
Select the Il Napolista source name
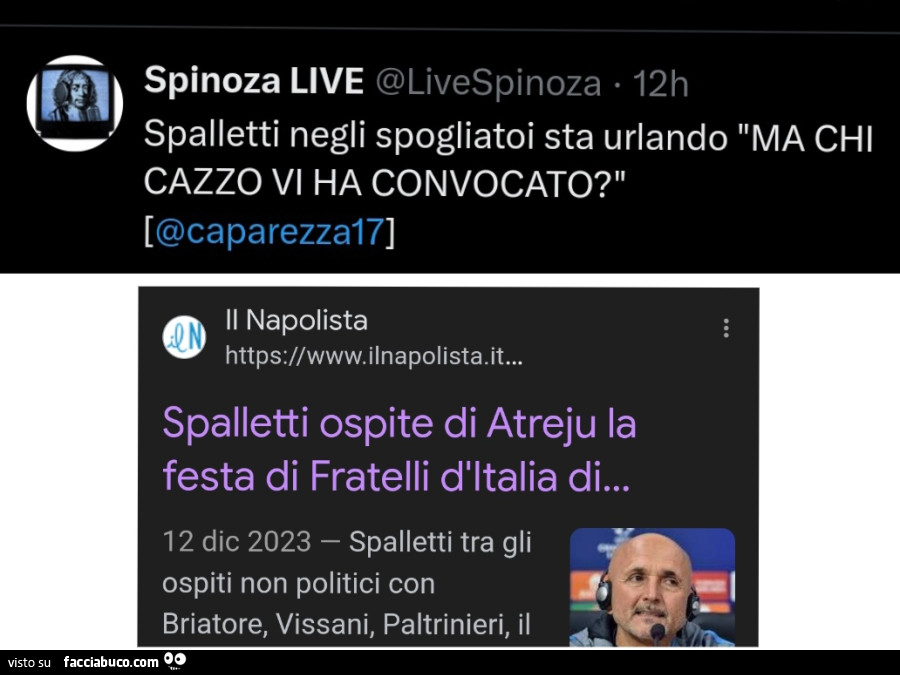tap(297, 320)
